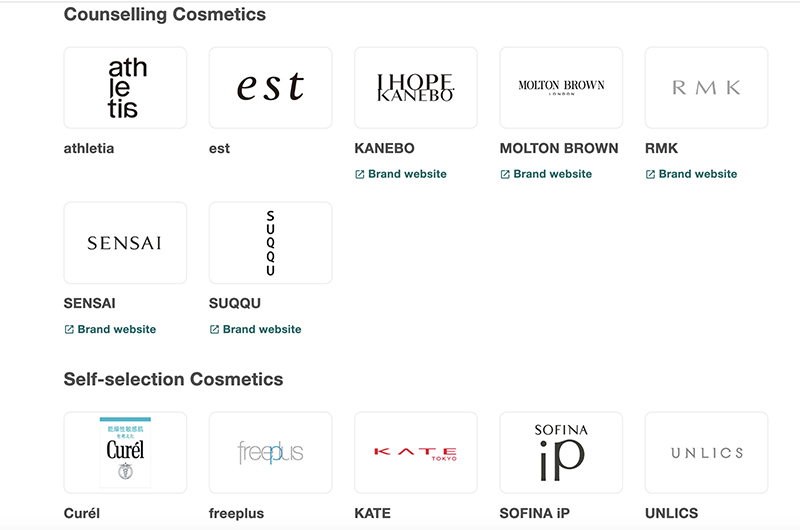
Task: Open the SENSAI logo card
Action: click(125, 243)
